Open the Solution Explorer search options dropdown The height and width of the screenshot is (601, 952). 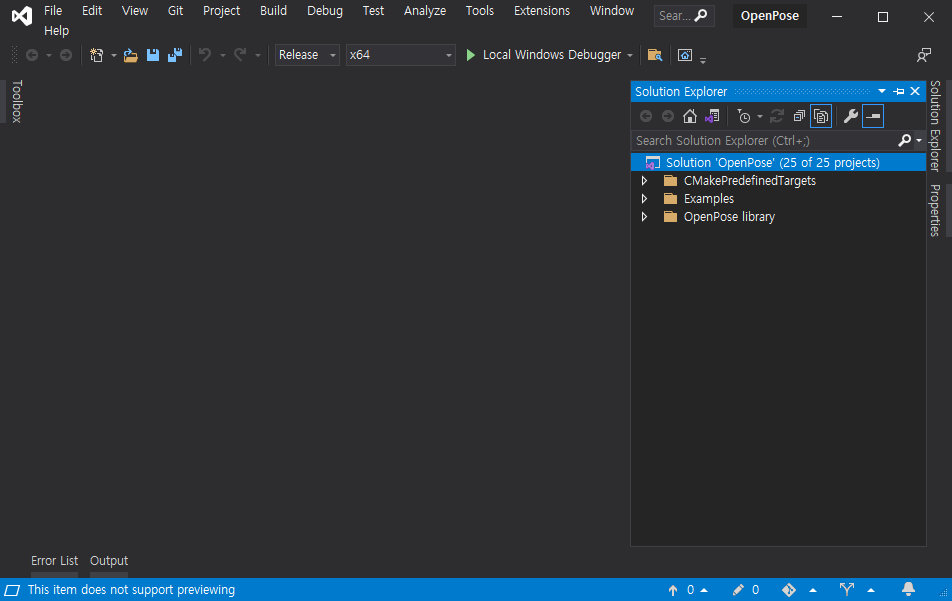click(x=919, y=141)
